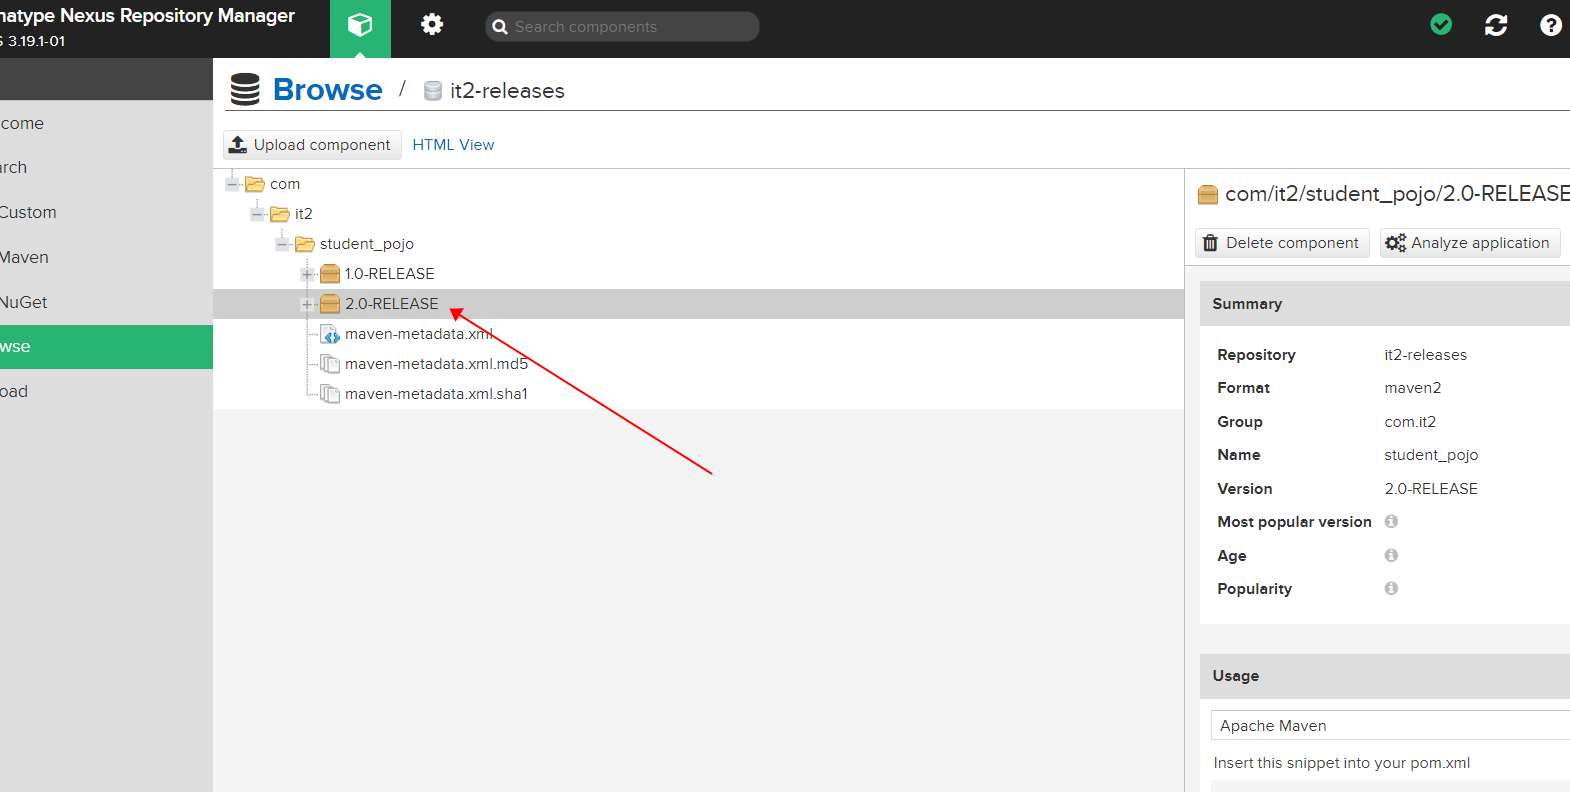
Task: Click the Usage section header
Action: coord(1385,676)
